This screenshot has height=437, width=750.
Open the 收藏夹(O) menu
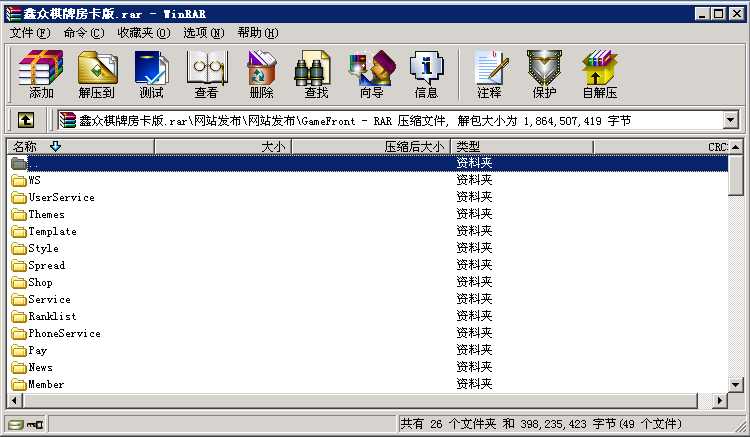143,33
